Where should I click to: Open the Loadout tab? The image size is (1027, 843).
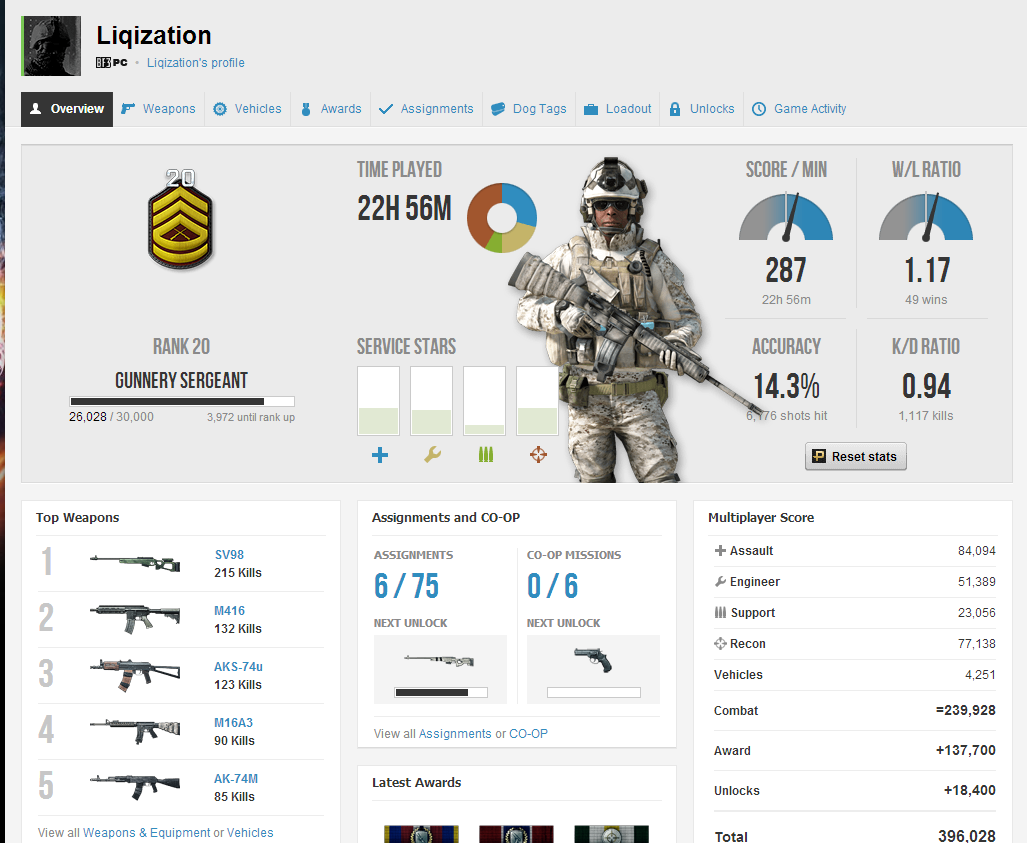(618, 109)
